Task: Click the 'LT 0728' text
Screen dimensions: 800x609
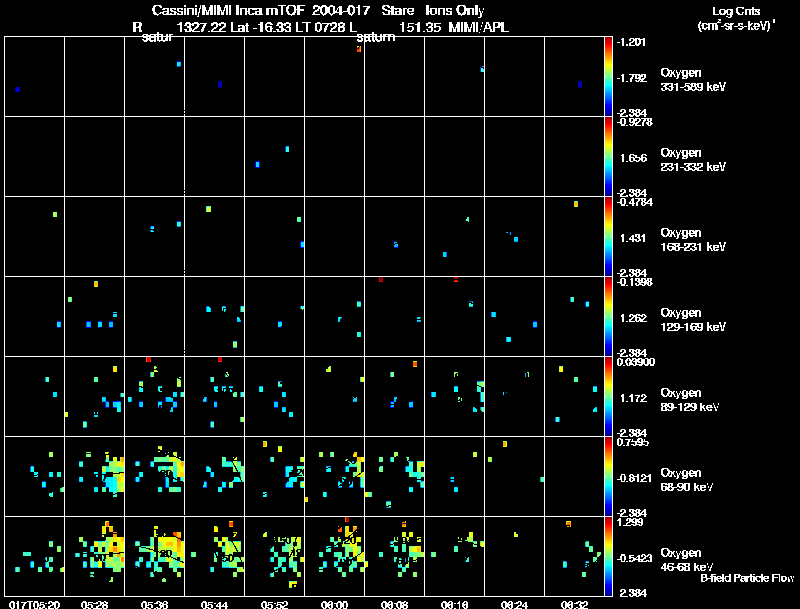Action: click(319, 27)
